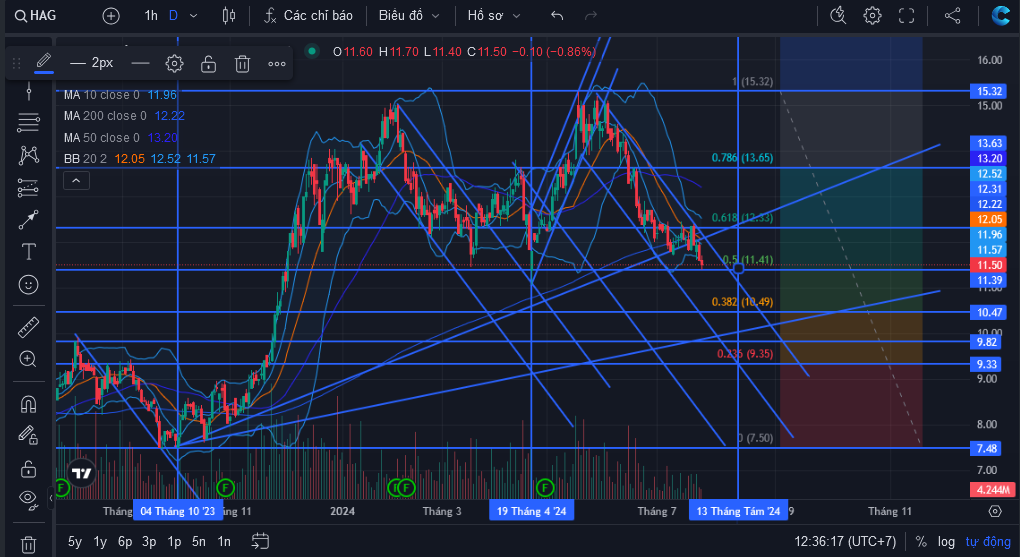Viewport: 1020px width, 557px height.
Task: Grab the drawing toolbar drag handle
Action: point(17,63)
